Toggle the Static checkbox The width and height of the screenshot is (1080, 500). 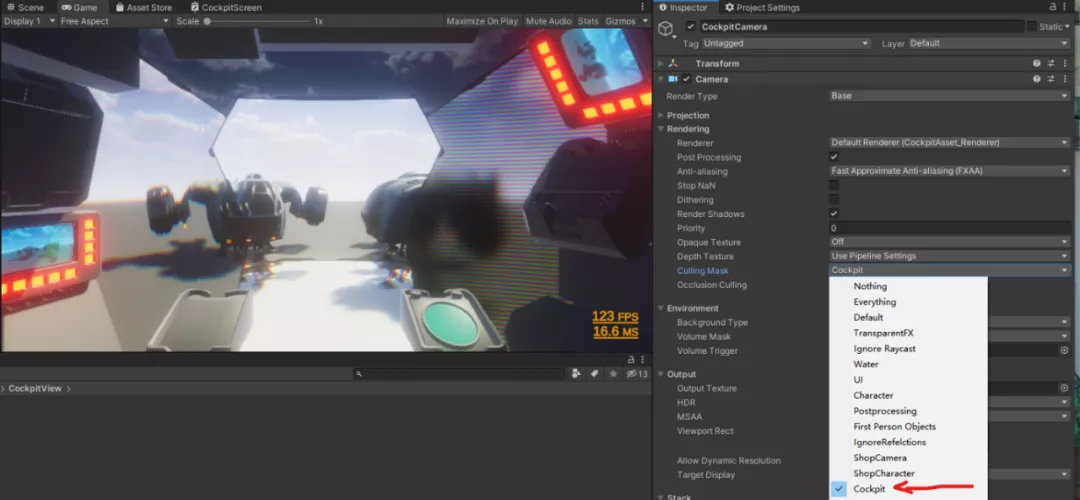tap(1031, 27)
